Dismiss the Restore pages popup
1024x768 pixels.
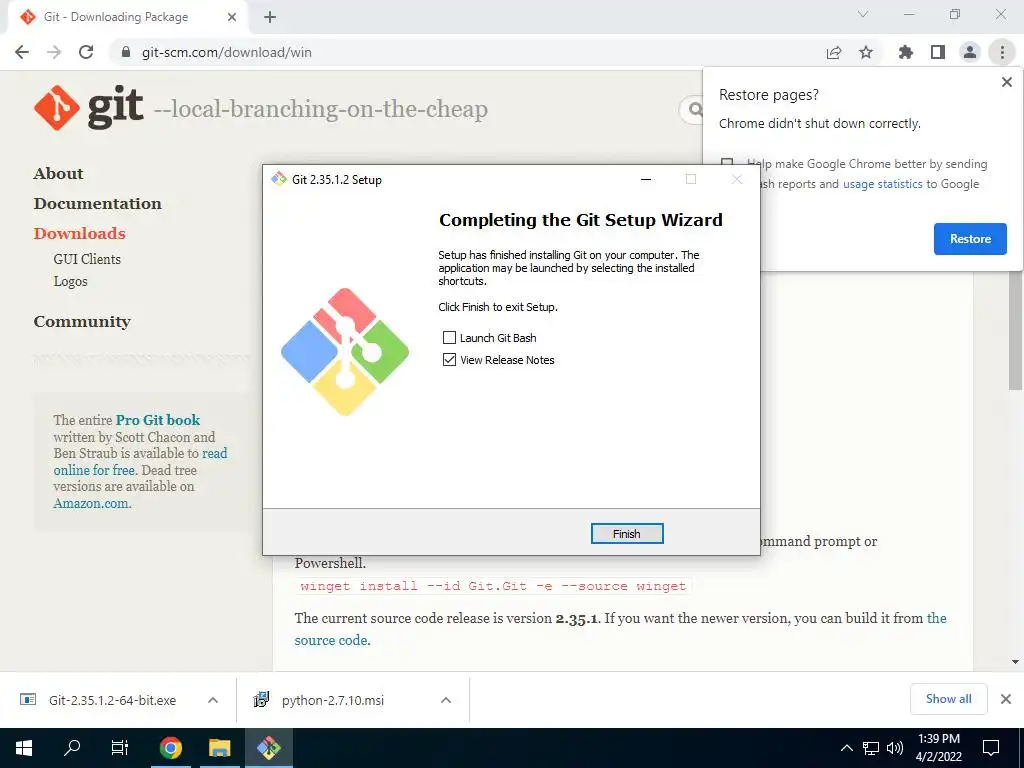(x=1006, y=82)
